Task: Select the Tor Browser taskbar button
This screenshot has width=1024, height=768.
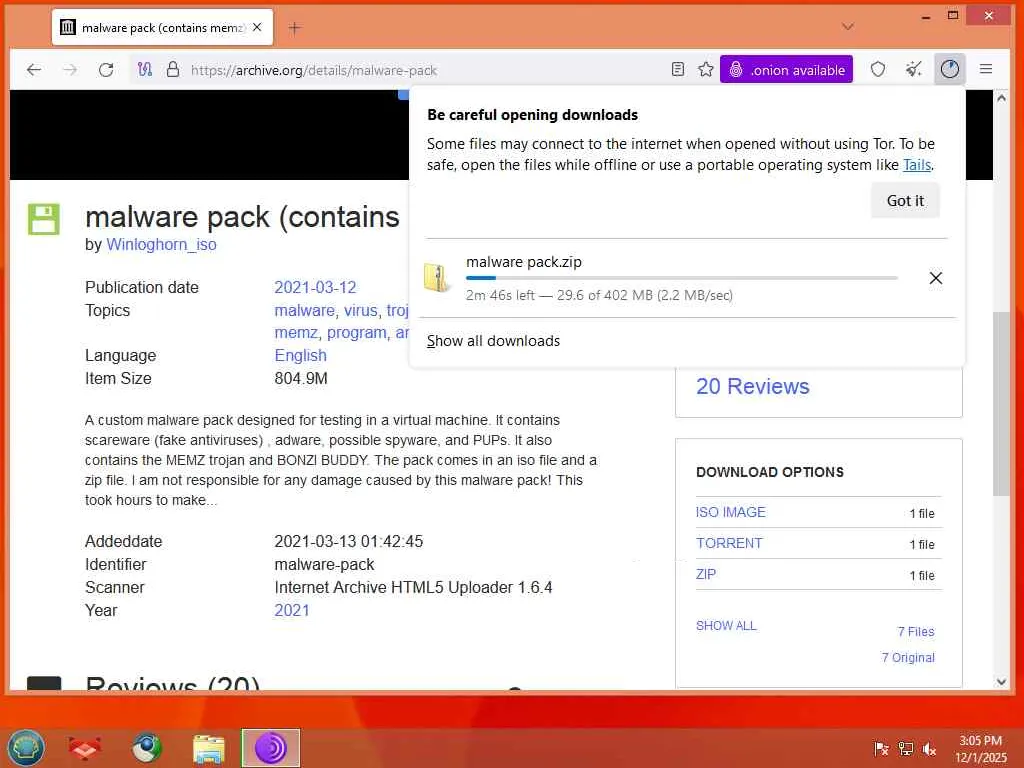Action: pos(271,748)
